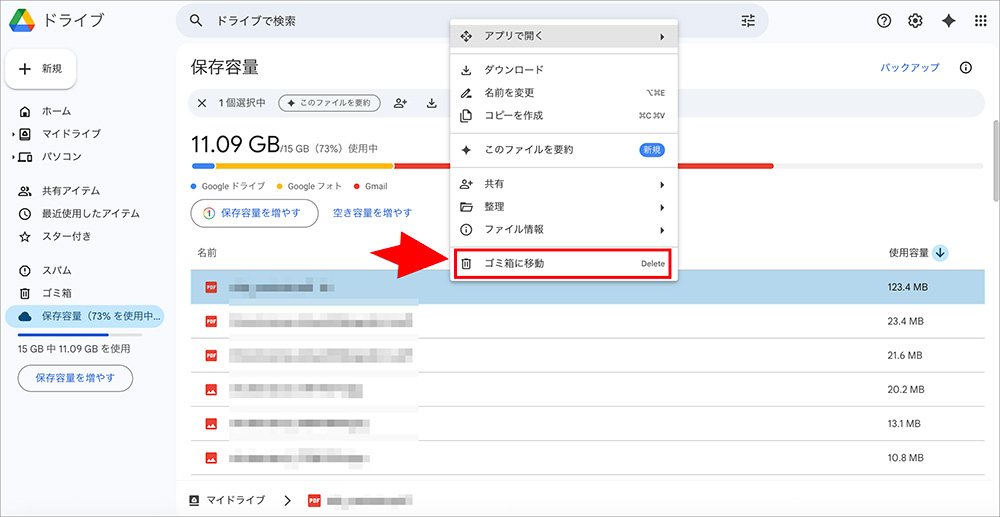Viewport: 1000px width, 517px height.
Task: Open the help circle icon
Action: point(883,21)
